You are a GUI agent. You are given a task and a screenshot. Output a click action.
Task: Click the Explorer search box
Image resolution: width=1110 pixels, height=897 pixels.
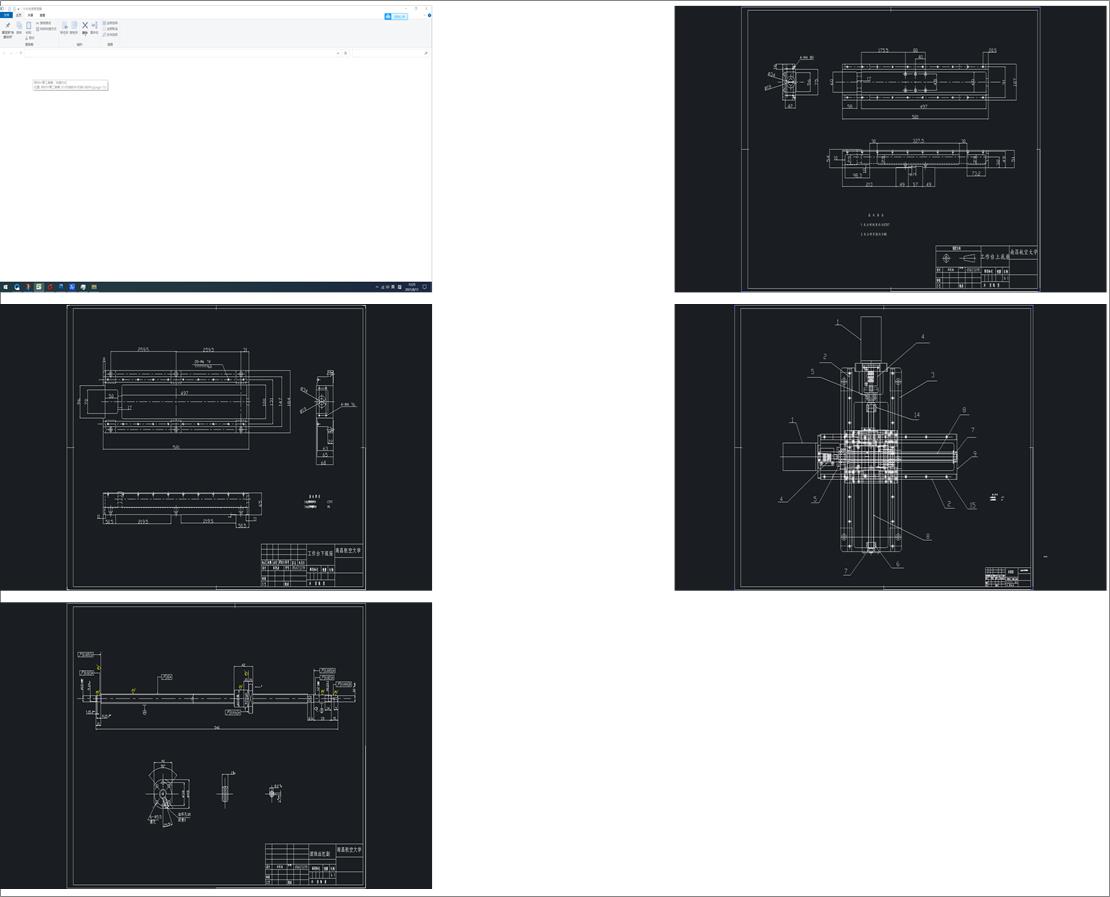tap(390, 53)
